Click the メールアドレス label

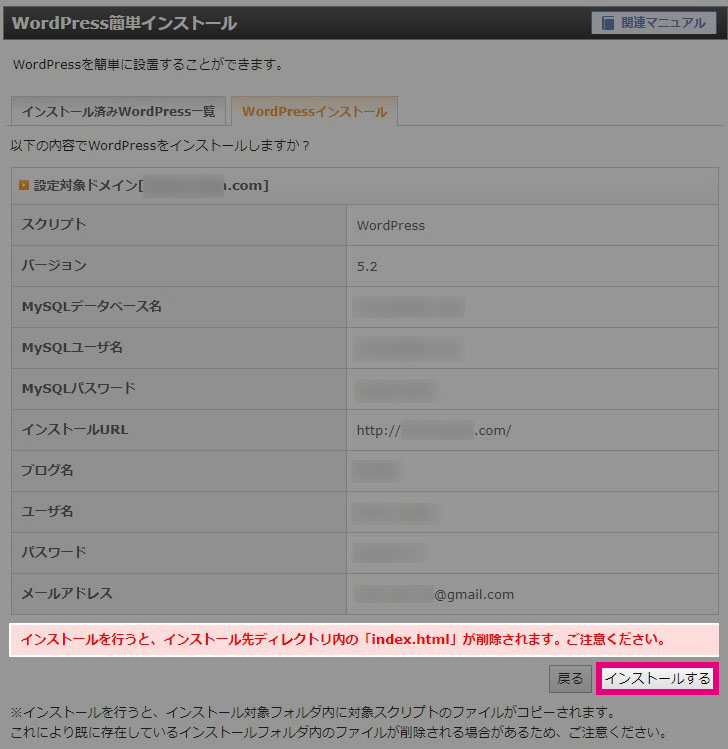67,593
